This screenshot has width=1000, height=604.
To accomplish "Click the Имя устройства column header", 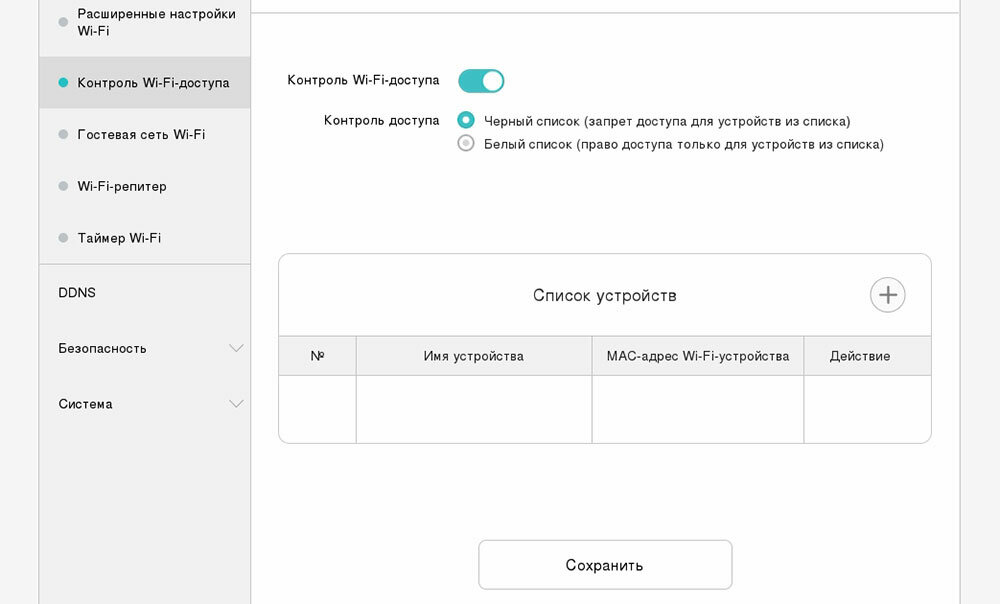I will [x=474, y=356].
